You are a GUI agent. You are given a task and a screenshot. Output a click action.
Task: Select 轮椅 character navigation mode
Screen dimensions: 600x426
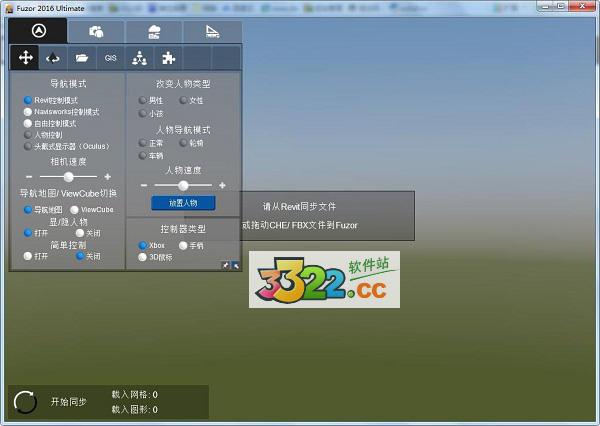[x=191, y=143]
